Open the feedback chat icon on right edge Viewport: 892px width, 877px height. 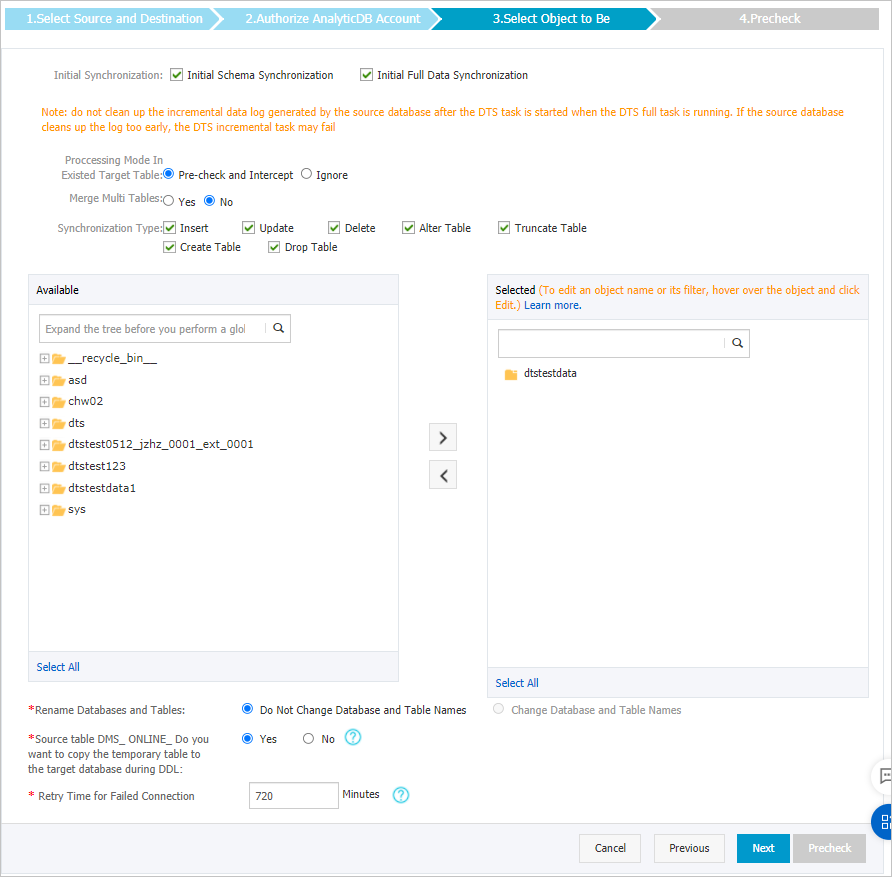point(884,776)
